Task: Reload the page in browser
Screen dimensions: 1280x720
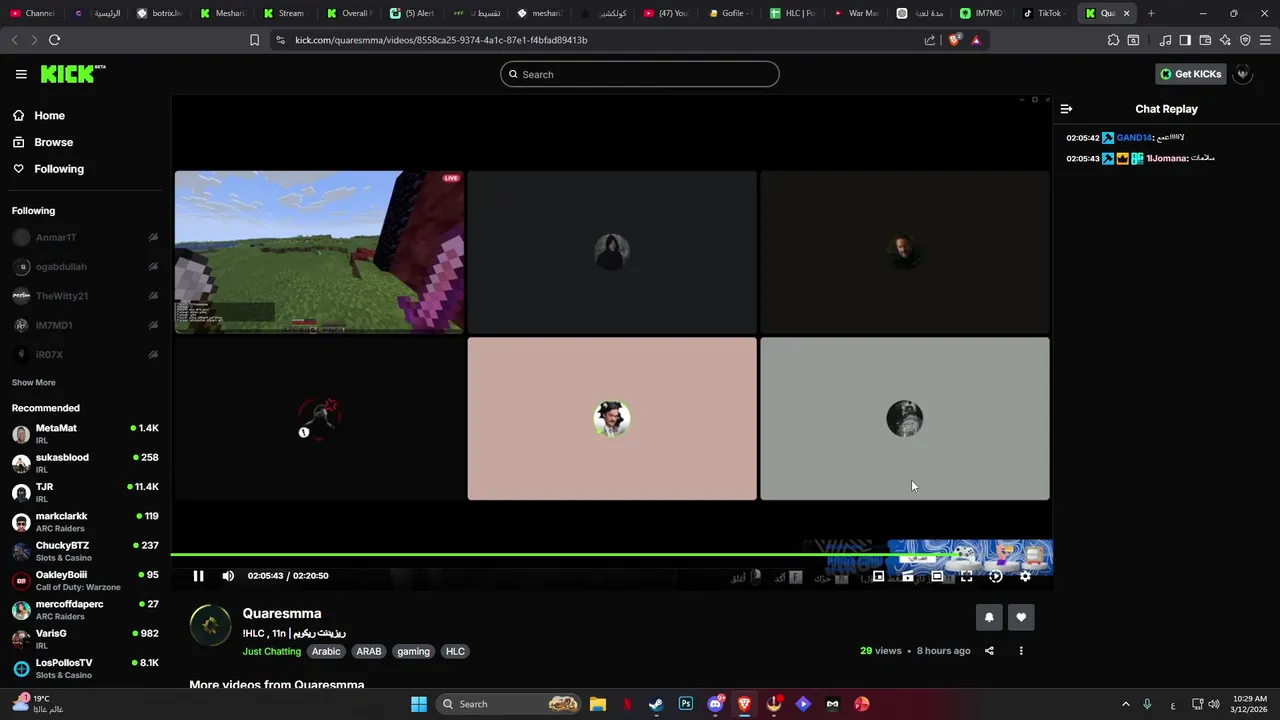Action: click(x=54, y=40)
